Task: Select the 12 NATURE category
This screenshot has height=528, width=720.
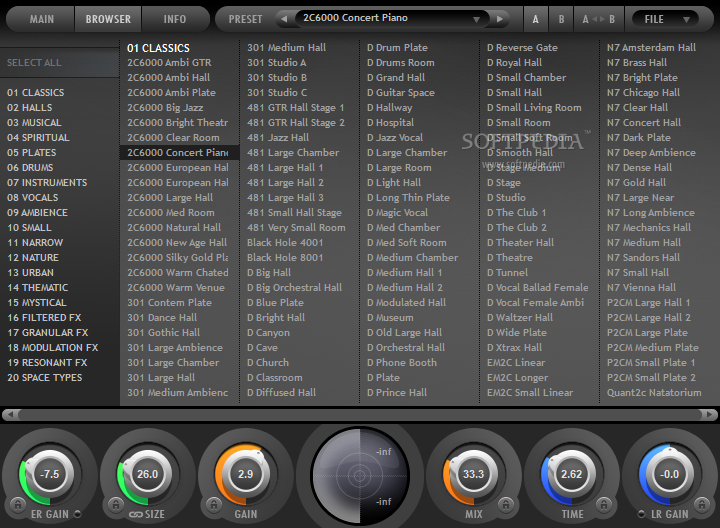Action: (33, 258)
